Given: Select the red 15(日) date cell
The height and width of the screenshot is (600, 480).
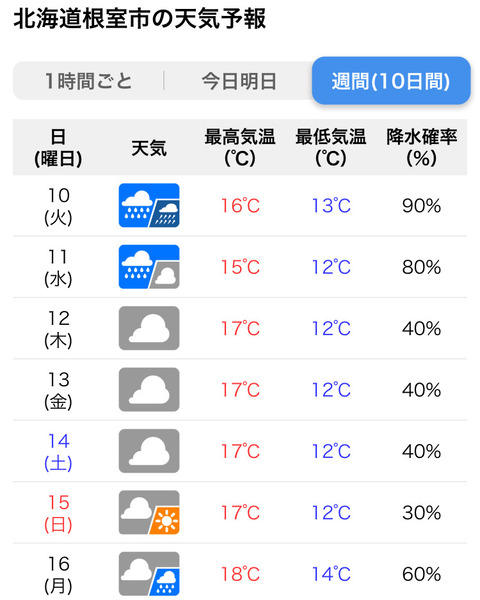Looking at the screenshot, I should pyautogui.click(x=58, y=513).
